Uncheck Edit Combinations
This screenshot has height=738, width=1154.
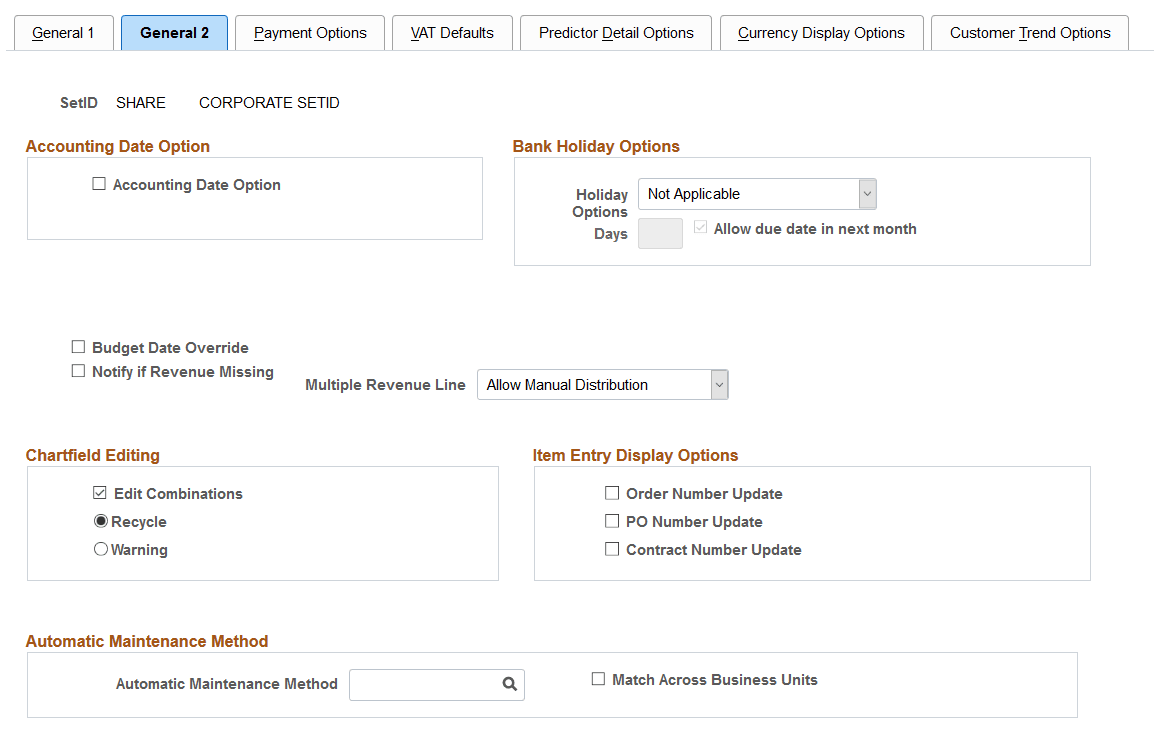click(100, 492)
